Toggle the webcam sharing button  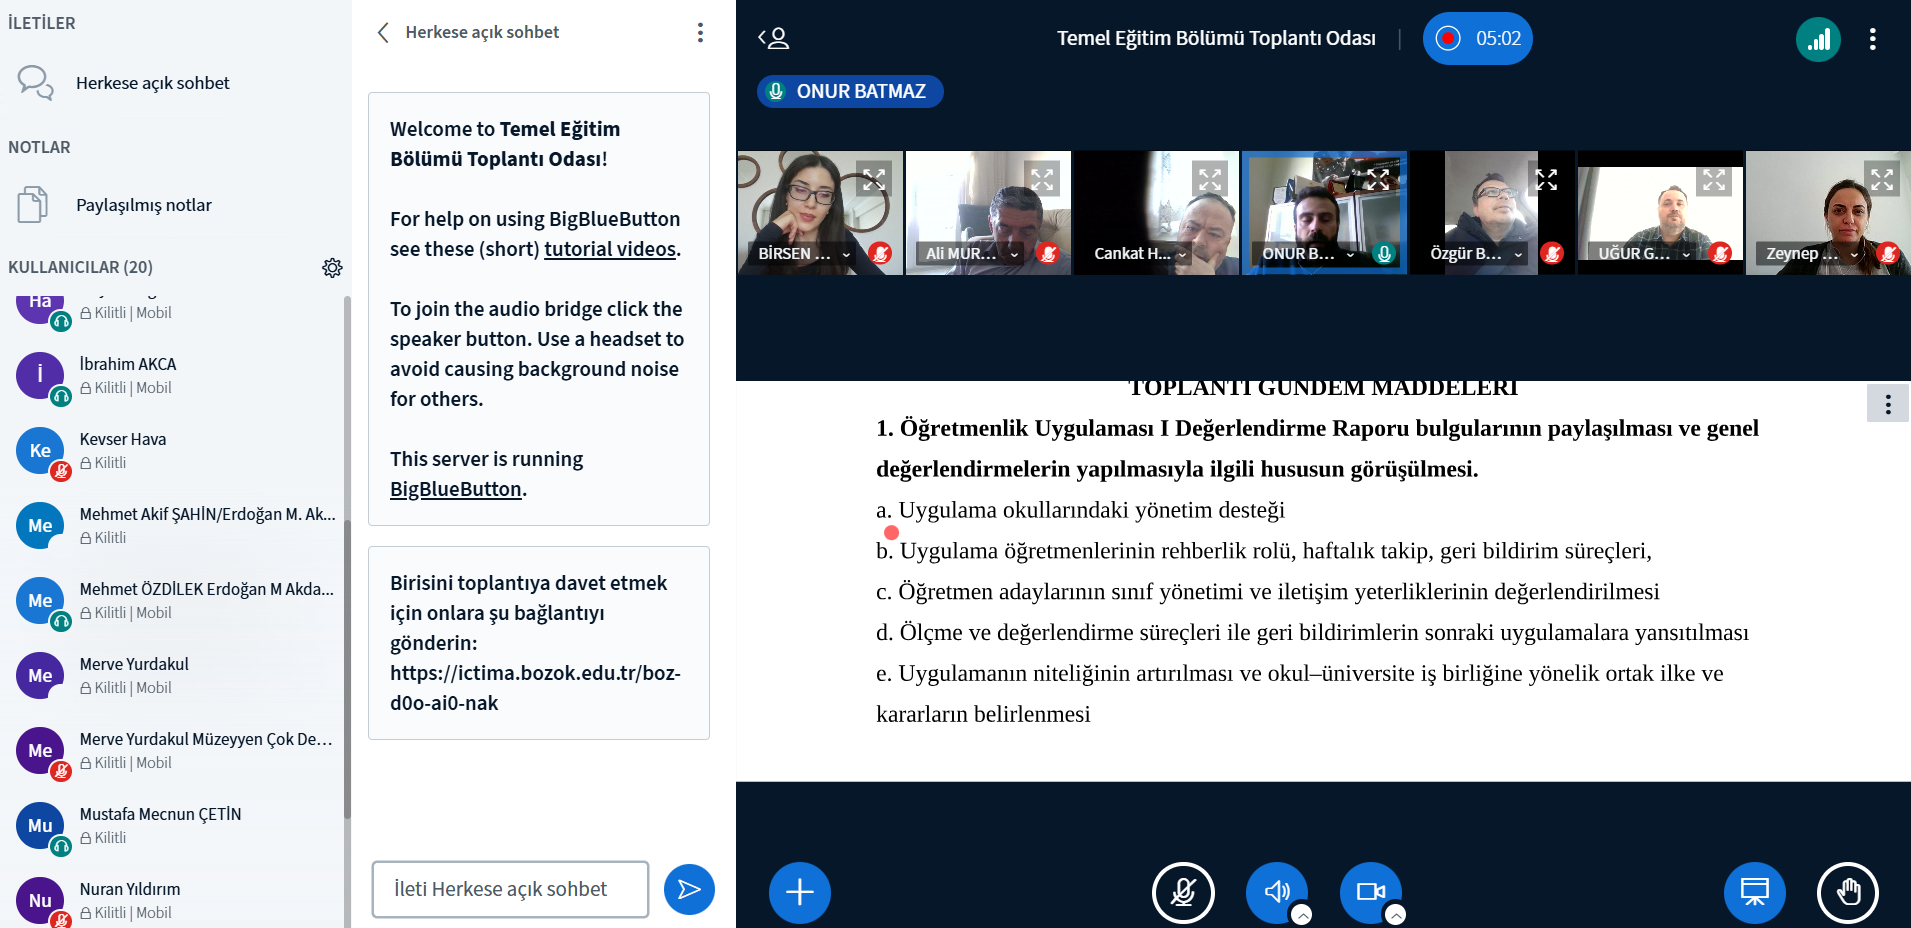tap(1370, 892)
